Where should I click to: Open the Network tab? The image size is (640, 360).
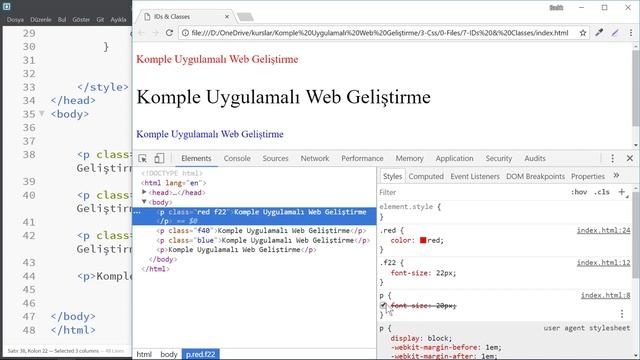315,158
